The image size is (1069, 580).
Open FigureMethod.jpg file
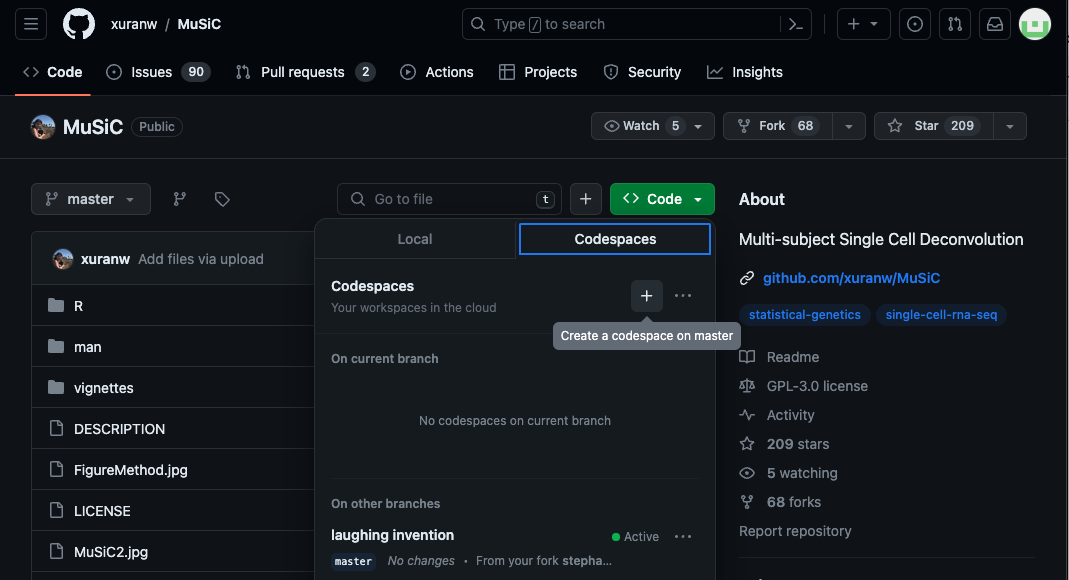130,470
